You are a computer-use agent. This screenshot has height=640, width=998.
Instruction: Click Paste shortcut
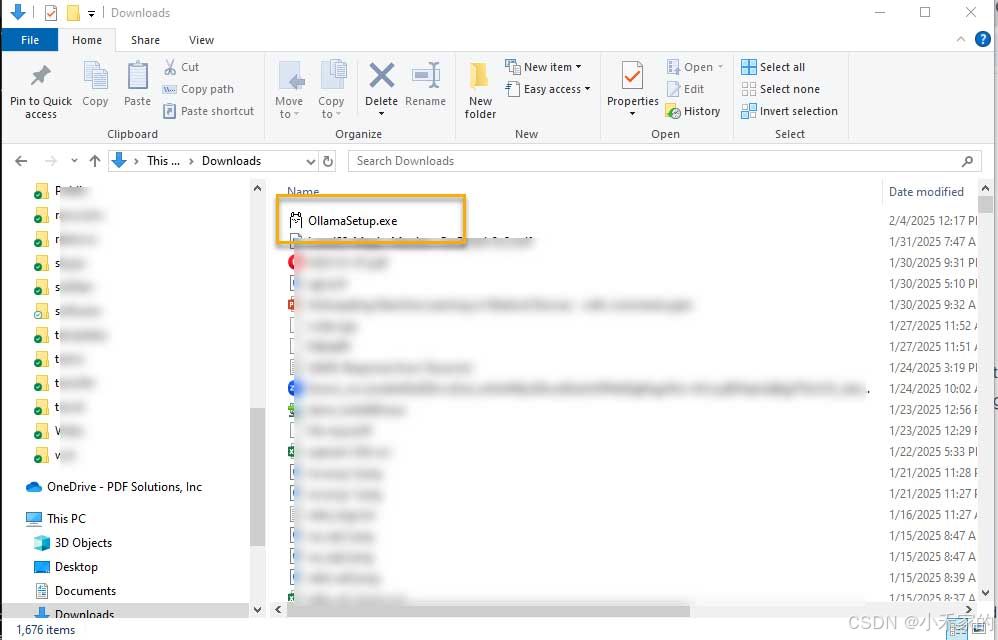tap(209, 111)
